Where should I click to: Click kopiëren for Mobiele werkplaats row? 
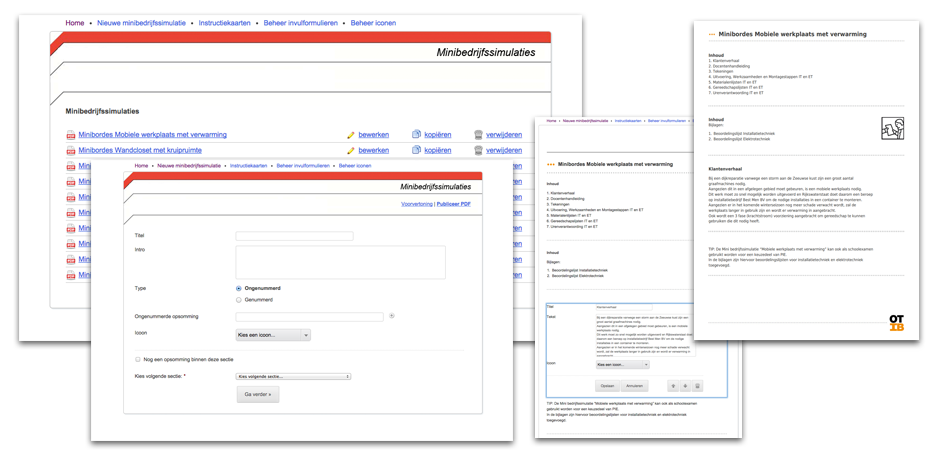(438, 135)
